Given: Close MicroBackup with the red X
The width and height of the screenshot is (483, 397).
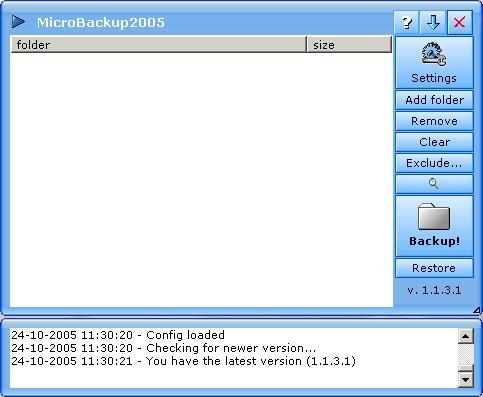Looking at the screenshot, I should 460,22.
